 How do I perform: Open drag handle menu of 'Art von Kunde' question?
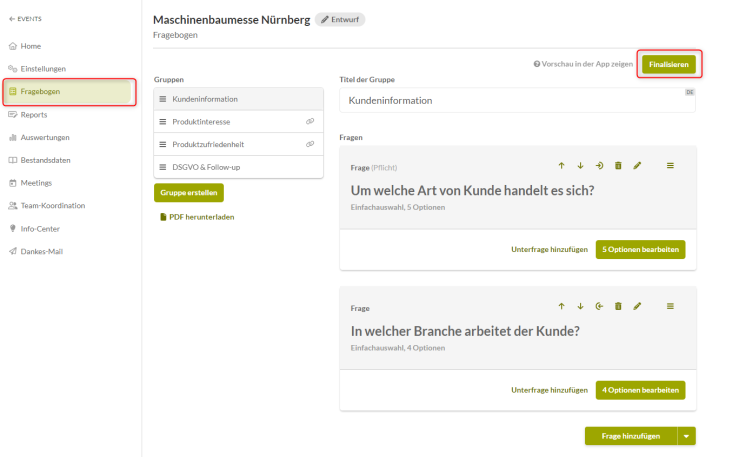point(670,166)
